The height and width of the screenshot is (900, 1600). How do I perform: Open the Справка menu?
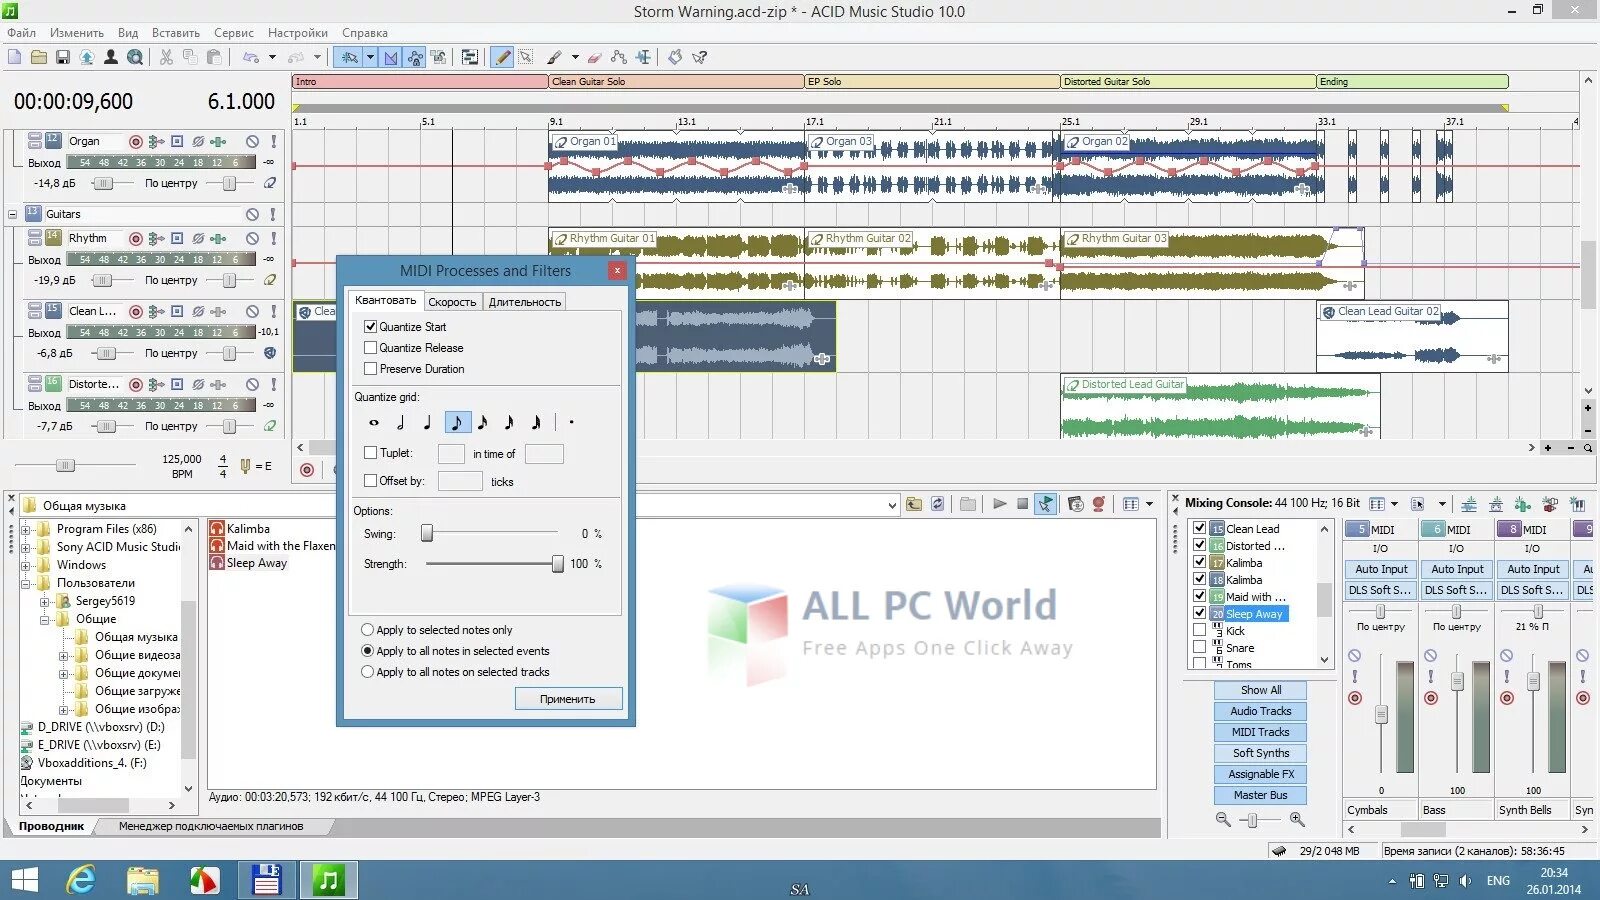coord(364,33)
